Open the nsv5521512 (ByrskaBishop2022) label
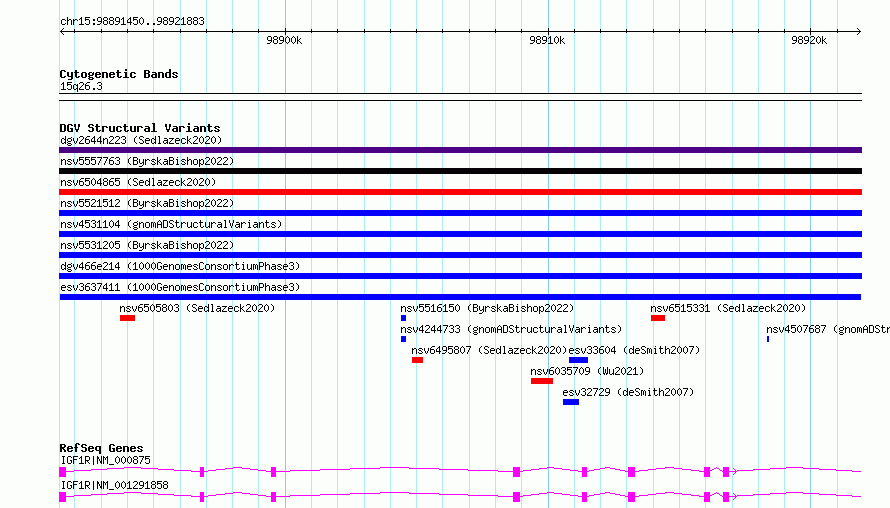This screenshot has height=508, width=890. tap(147, 203)
